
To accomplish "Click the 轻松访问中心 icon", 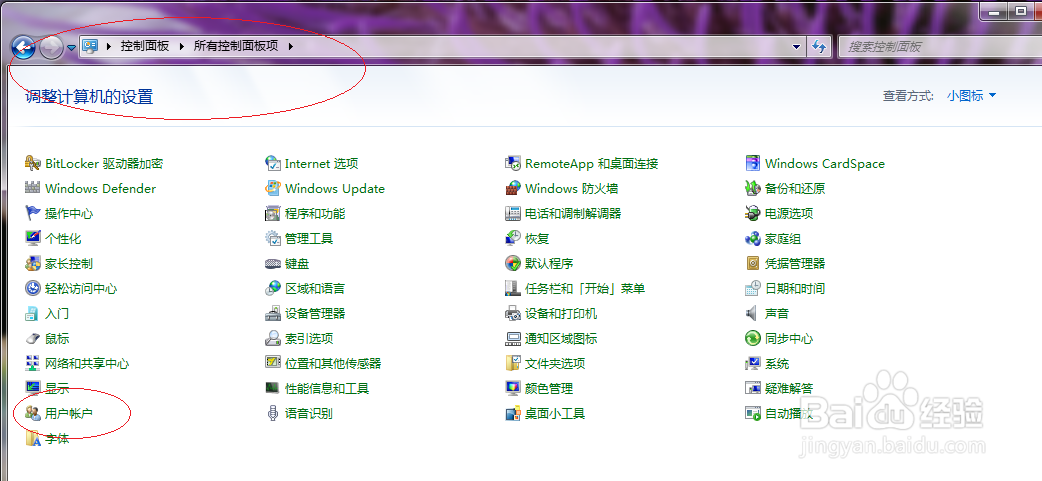I will click(33, 288).
